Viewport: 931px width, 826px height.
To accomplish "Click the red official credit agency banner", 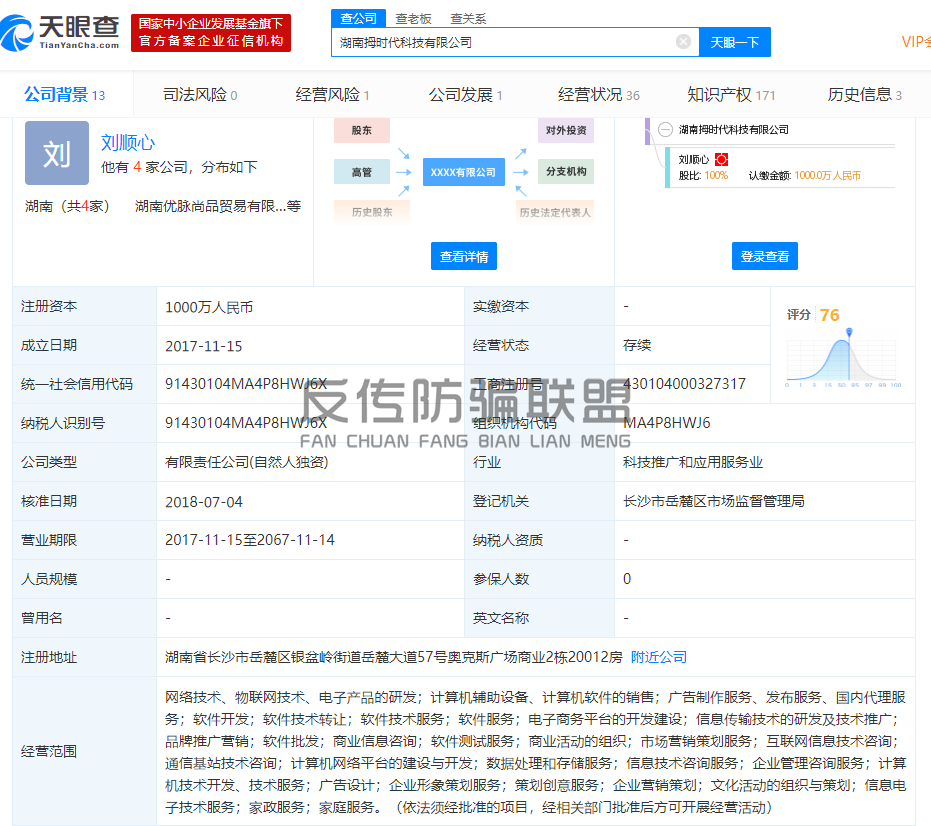I will click(x=211, y=32).
